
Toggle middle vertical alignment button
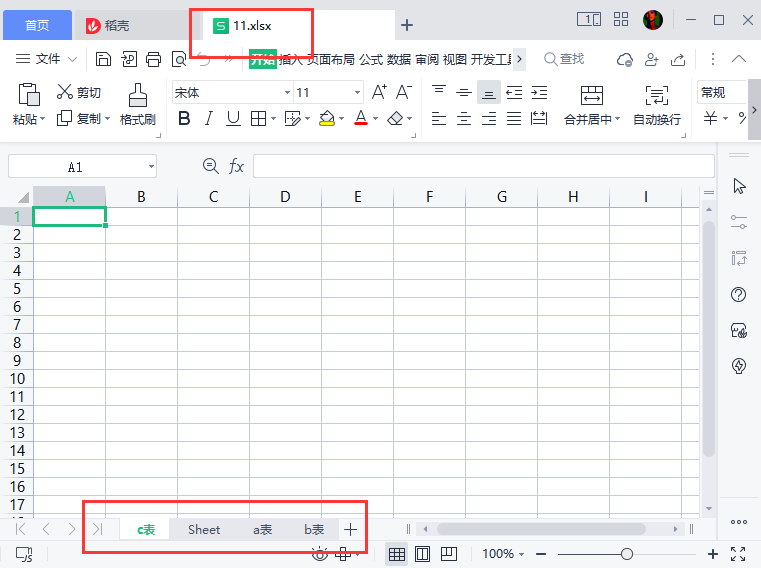point(463,92)
